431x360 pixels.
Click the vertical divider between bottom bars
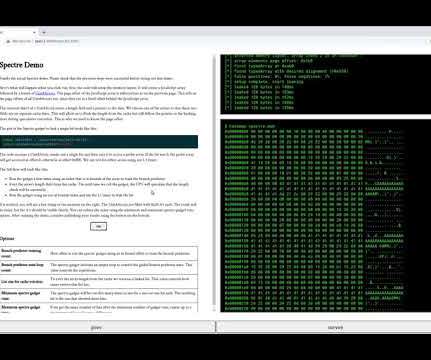216,327
